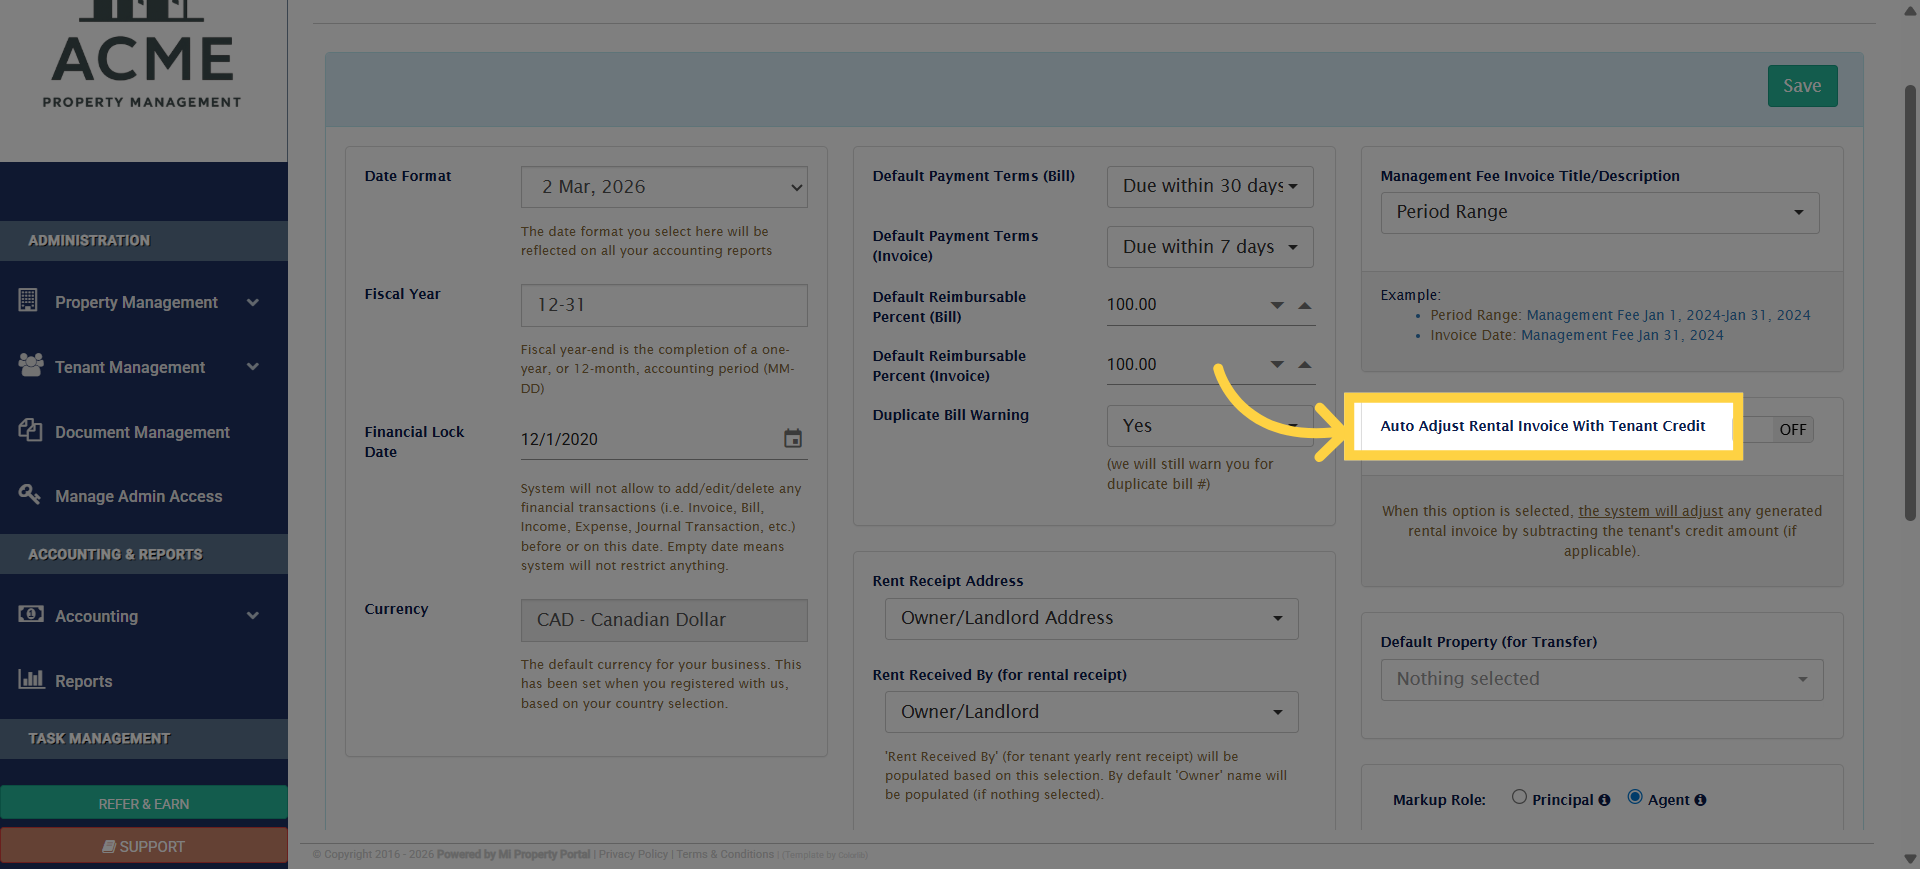Expand the Property Management menu chevron

[253, 302]
